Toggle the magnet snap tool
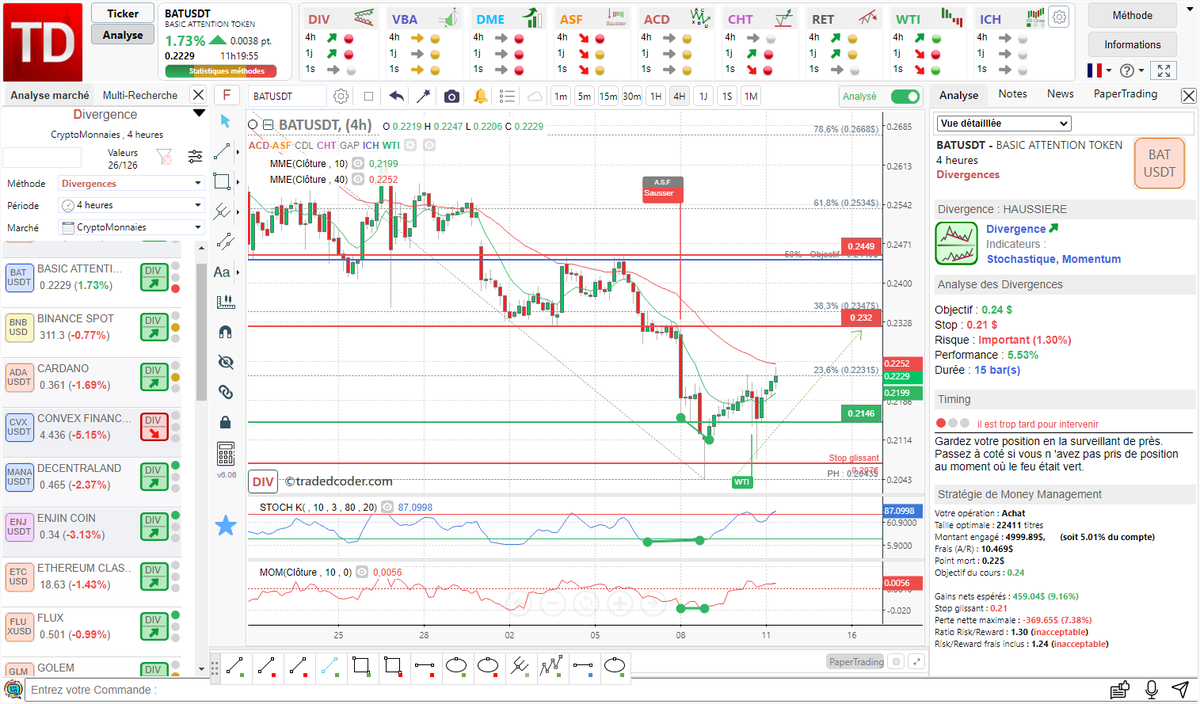Image resolution: width=1200 pixels, height=704 pixels. point(225,331)
